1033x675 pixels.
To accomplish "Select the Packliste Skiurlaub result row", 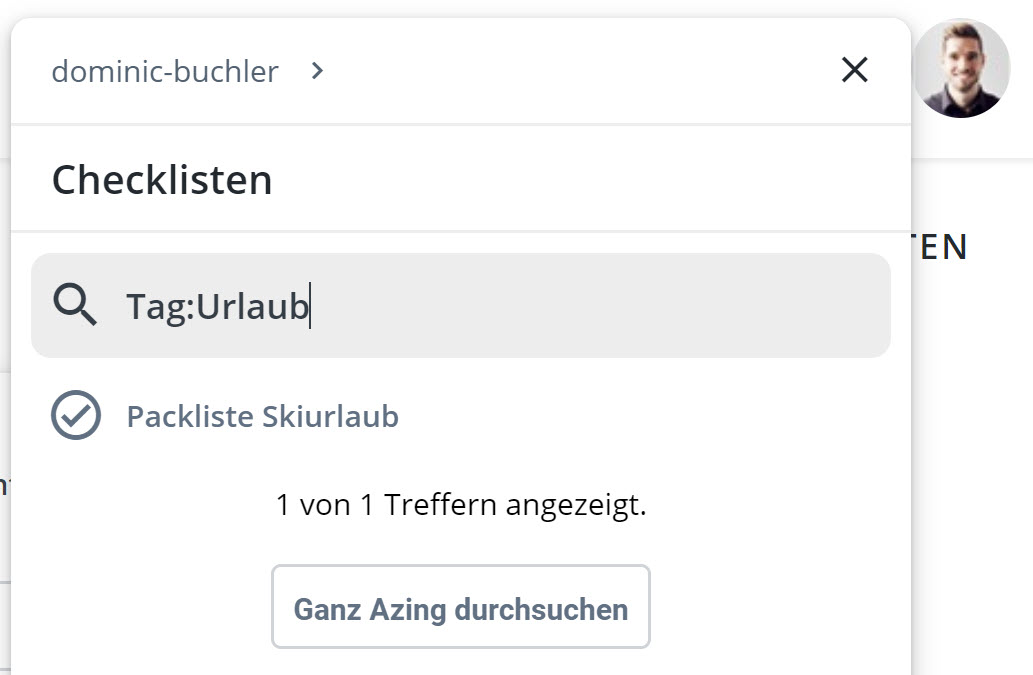I will (263, 416).
